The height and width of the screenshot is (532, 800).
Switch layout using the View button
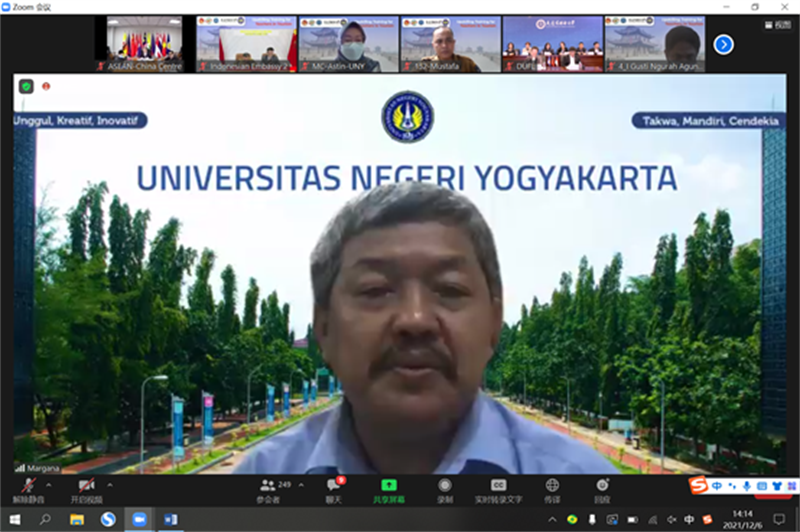click(x=775, y=27)
